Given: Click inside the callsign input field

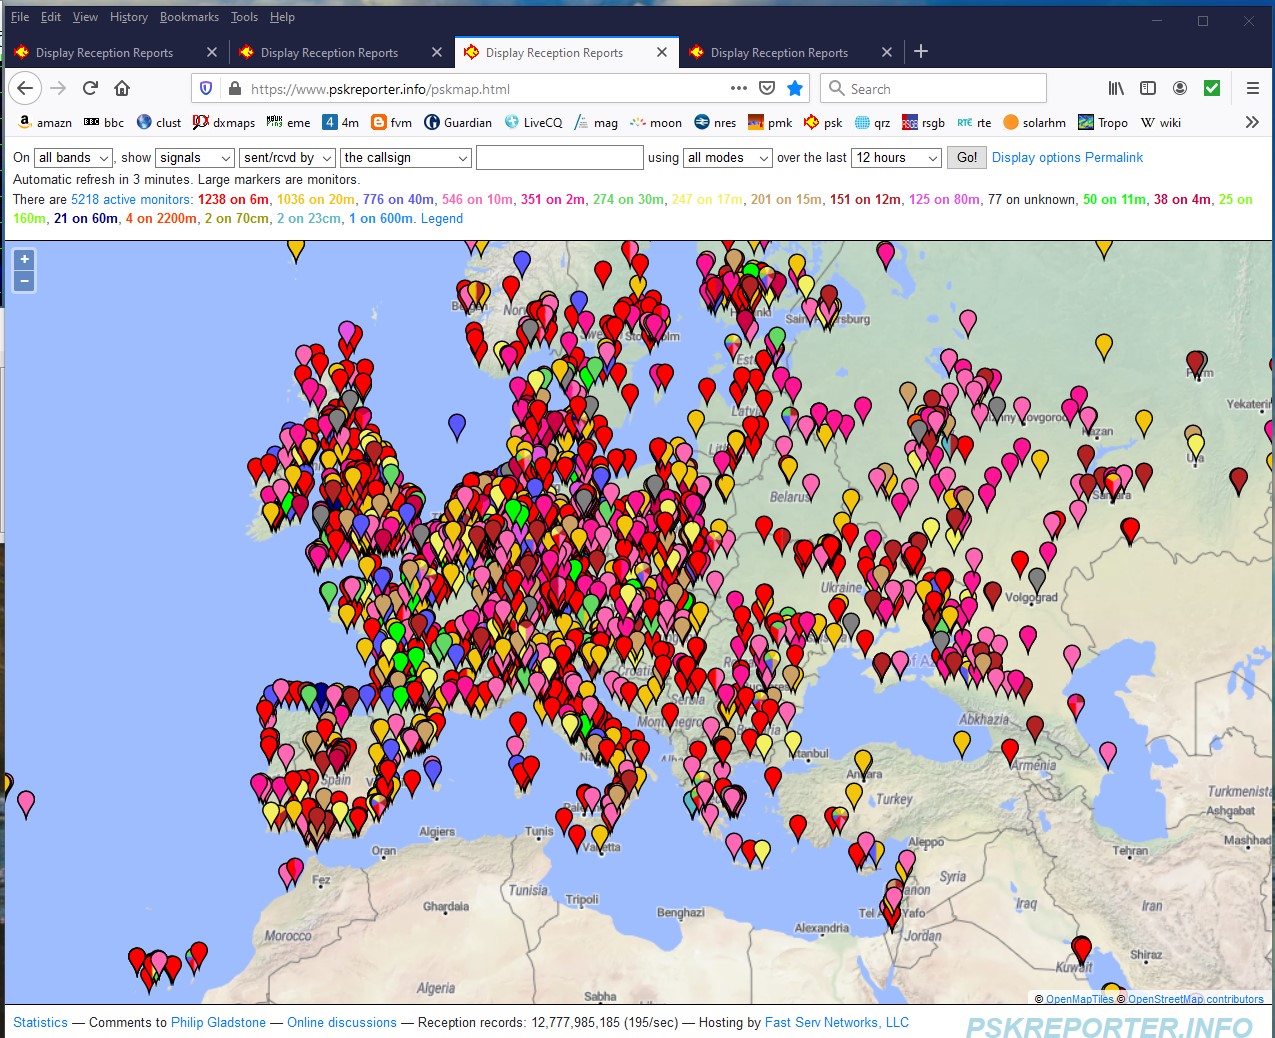Looking at the screenshot, I should point(559,157).
